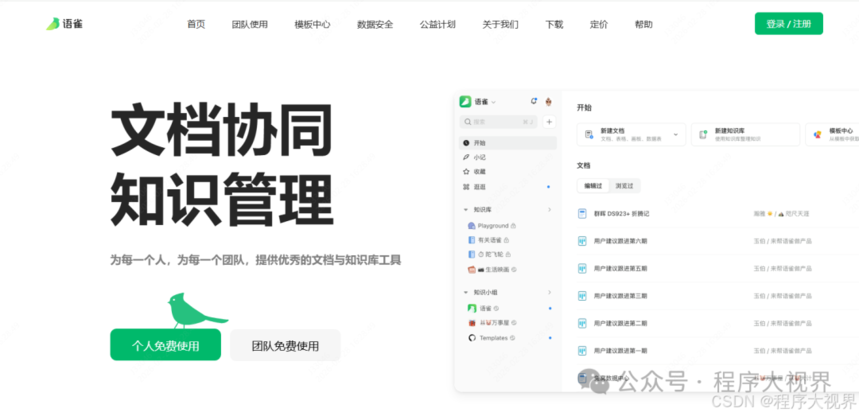859x416 pixels.
Task: Select the 开始 clock icon in the sidebar
Action: (466, 143)
